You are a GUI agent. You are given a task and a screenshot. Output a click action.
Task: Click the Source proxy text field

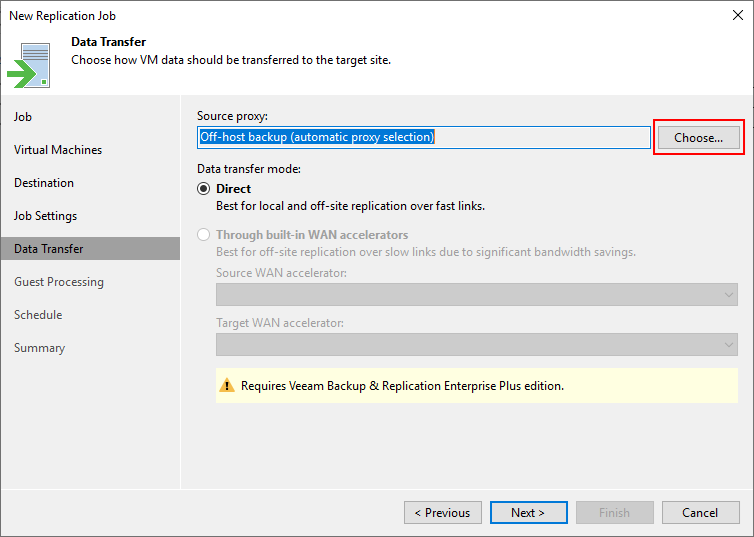click(424, 137)
